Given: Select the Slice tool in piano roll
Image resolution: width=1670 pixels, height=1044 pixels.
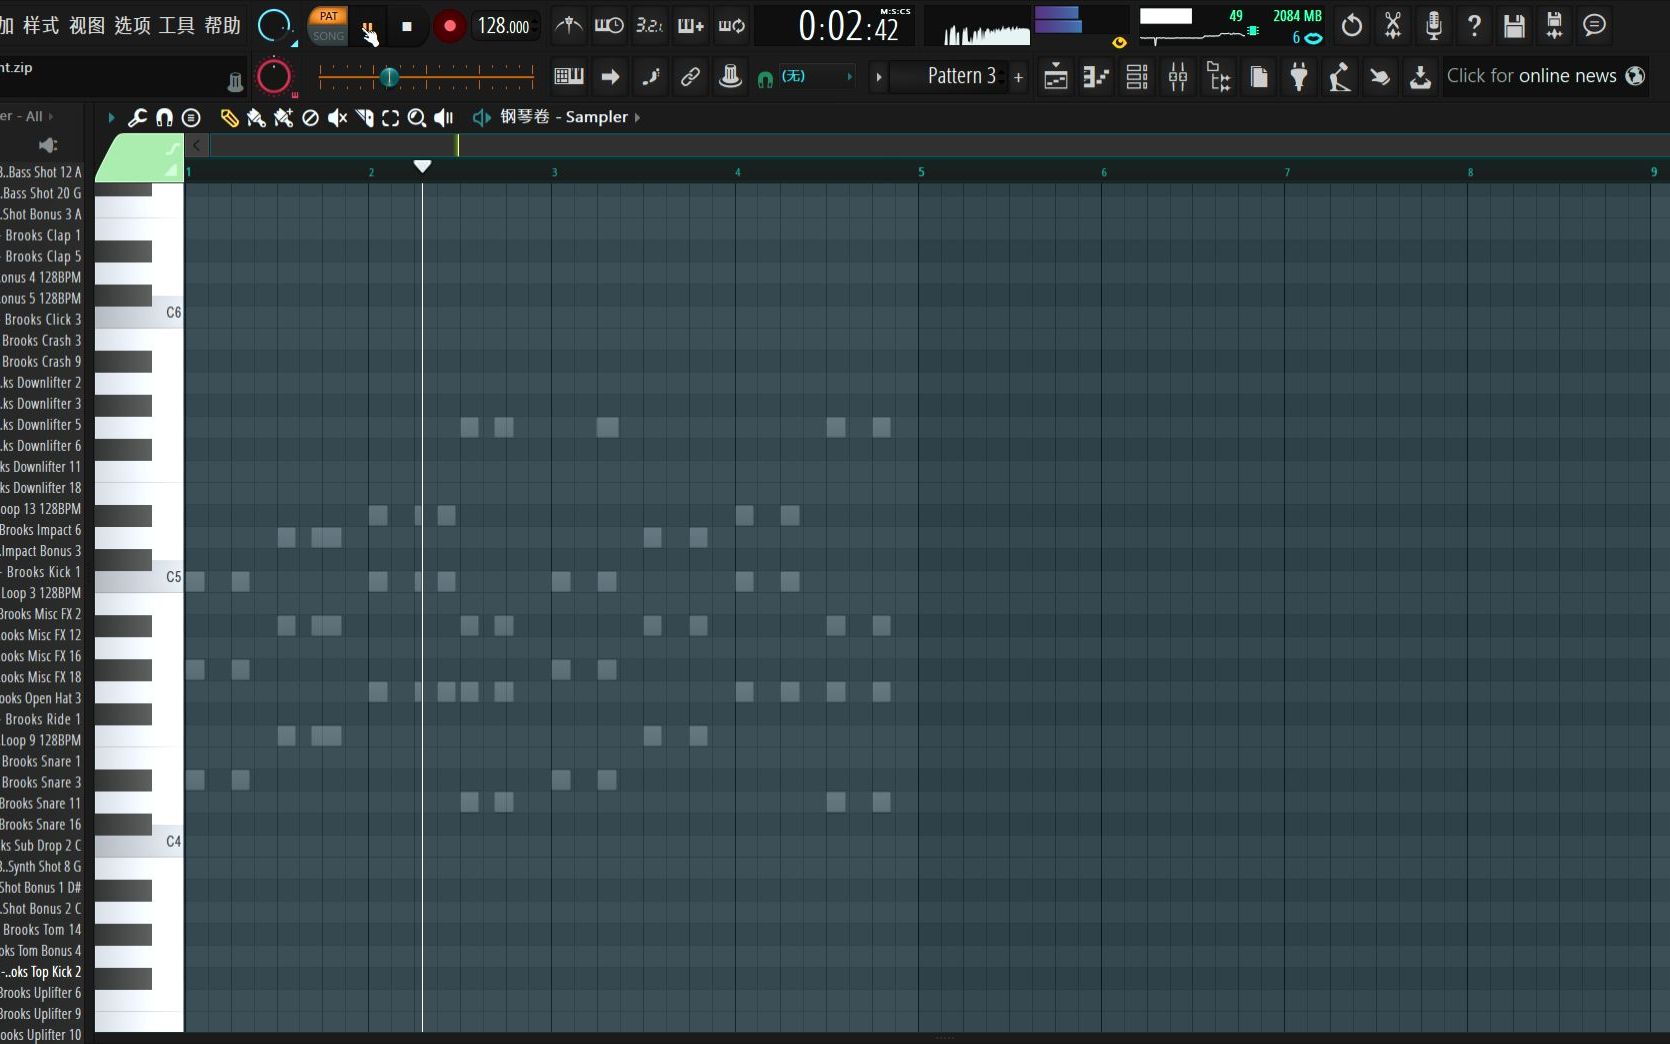Looking at the screenshot, I should (364, 118).
